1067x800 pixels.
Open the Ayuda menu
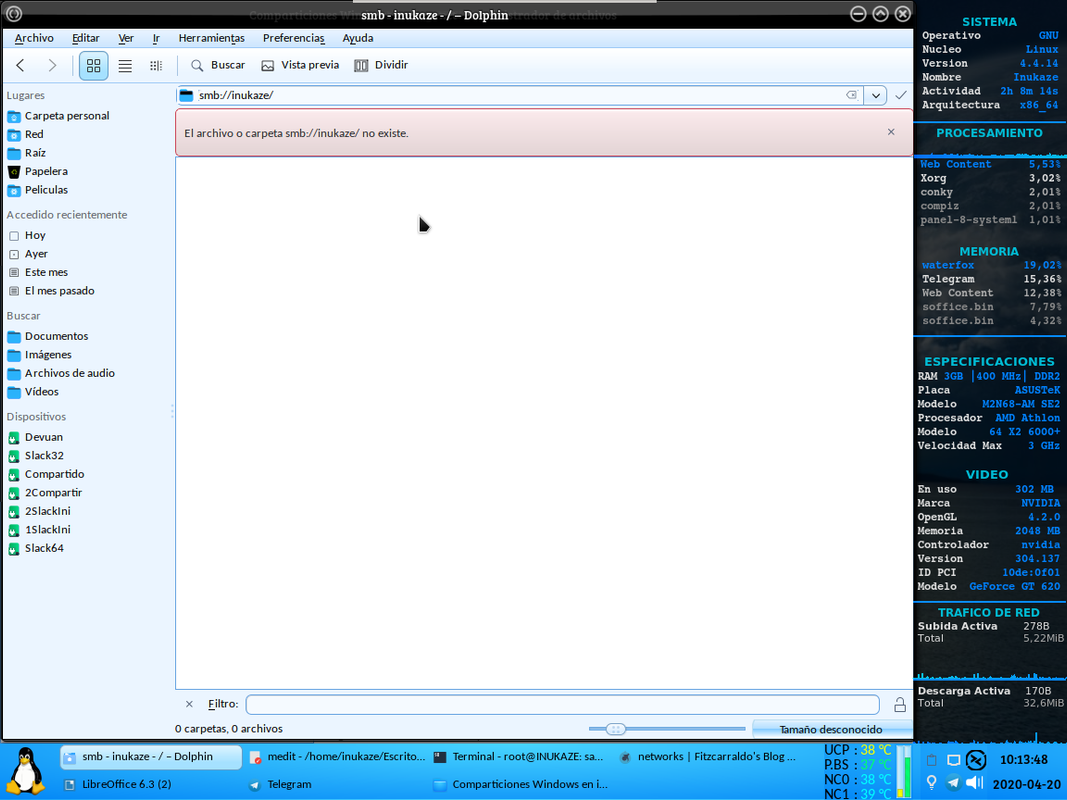(358, 38)
